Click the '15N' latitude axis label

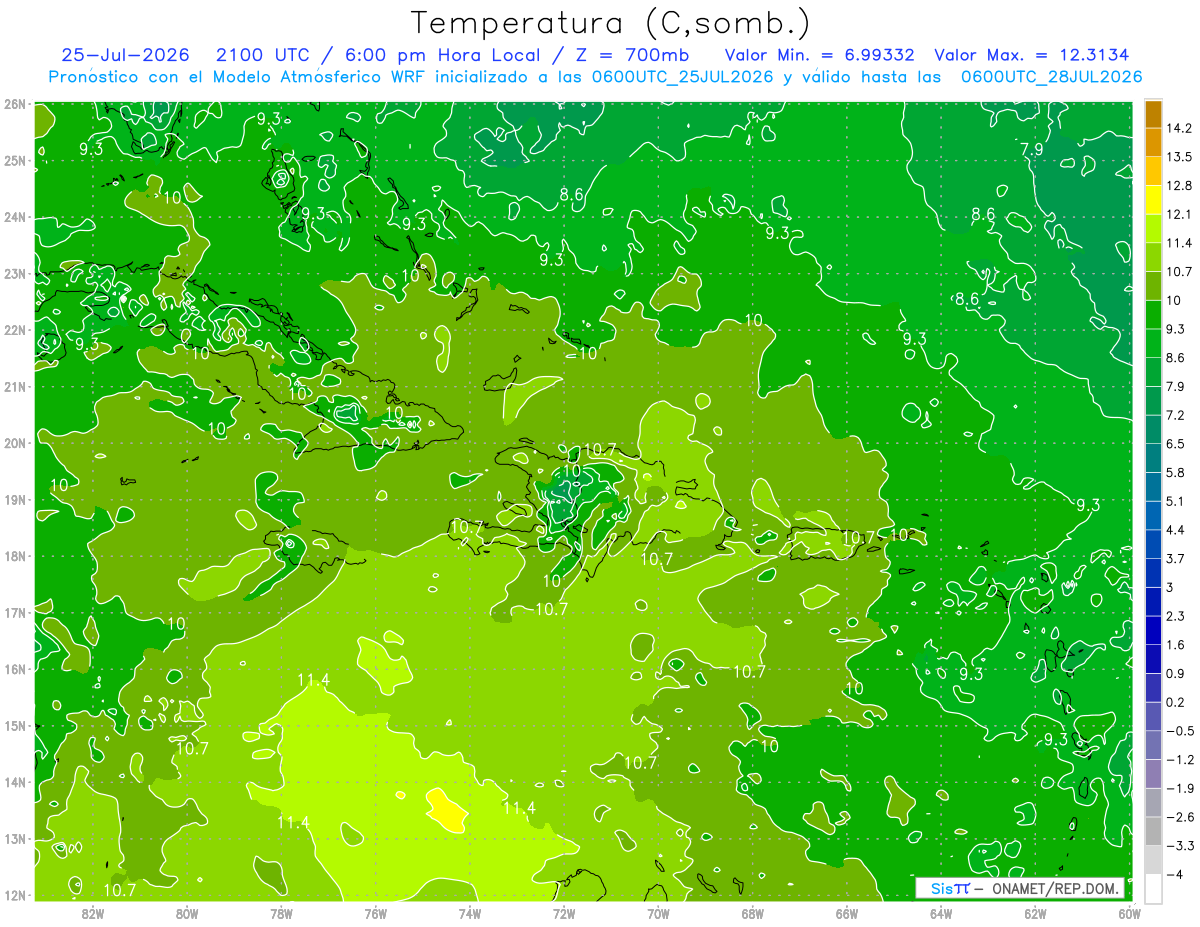pos(14,726)
